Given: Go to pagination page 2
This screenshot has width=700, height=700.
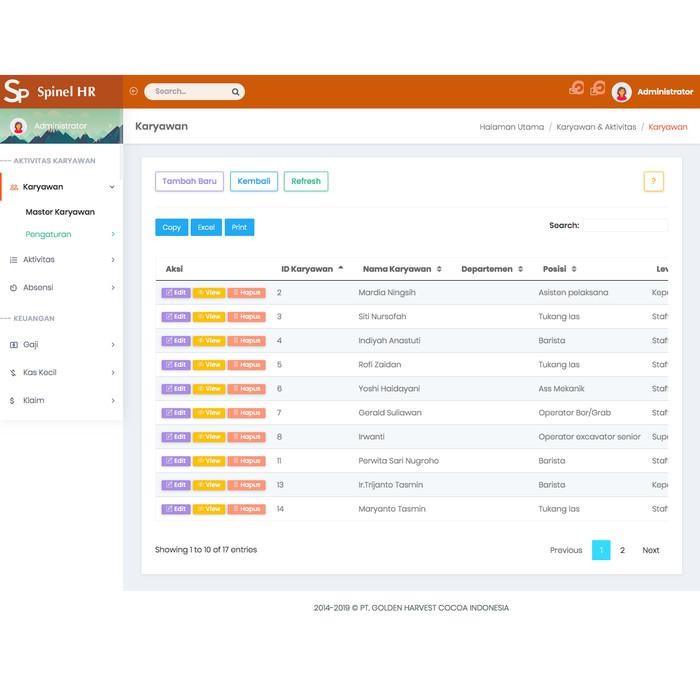Looking at the screenshot, I should pyautogui.click(x=622, y=550).
